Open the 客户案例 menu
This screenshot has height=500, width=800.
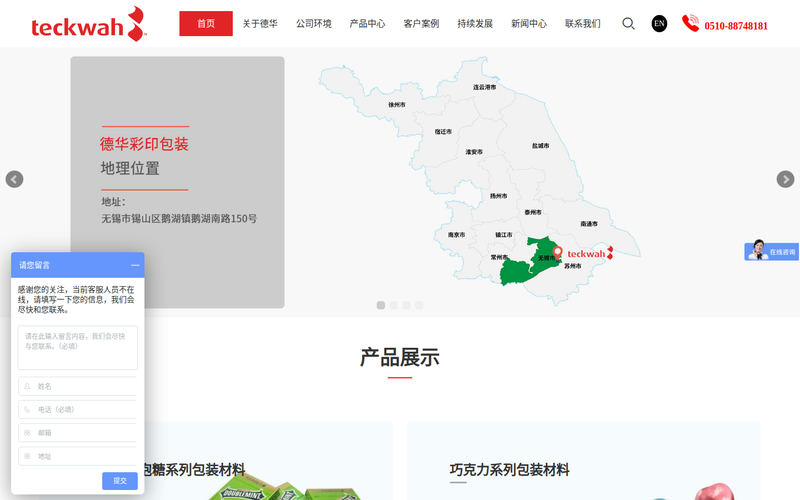pyautogui.click(x=421, y=23)
